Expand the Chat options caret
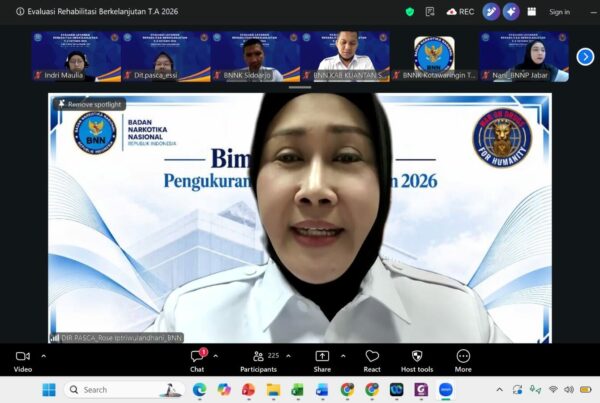Screen dimensions: 600x403 (216, 356)
